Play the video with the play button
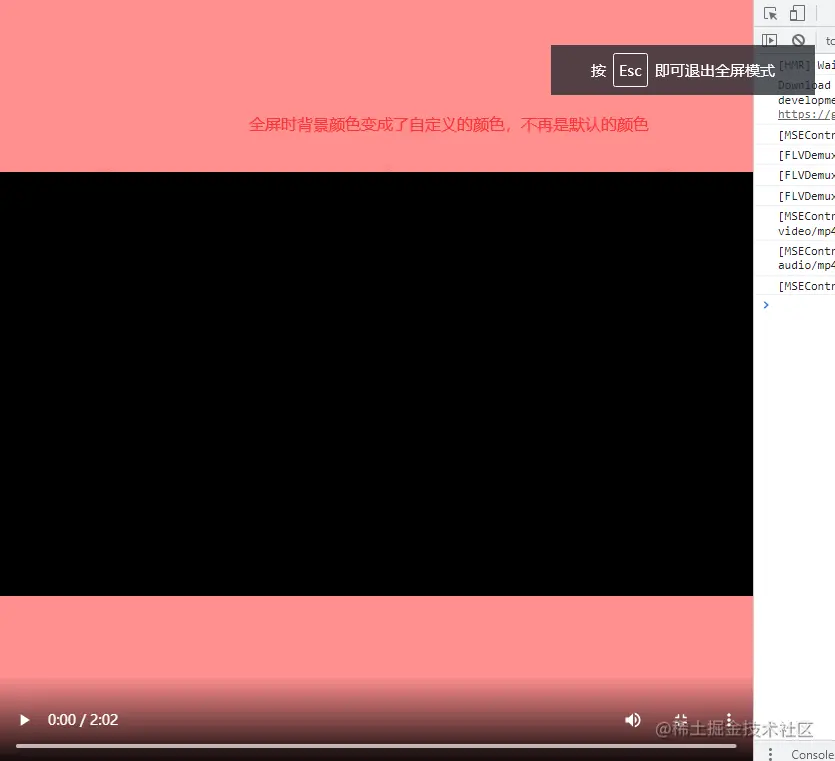The height and width of the screenshot is (761, 835). point(24,719)
